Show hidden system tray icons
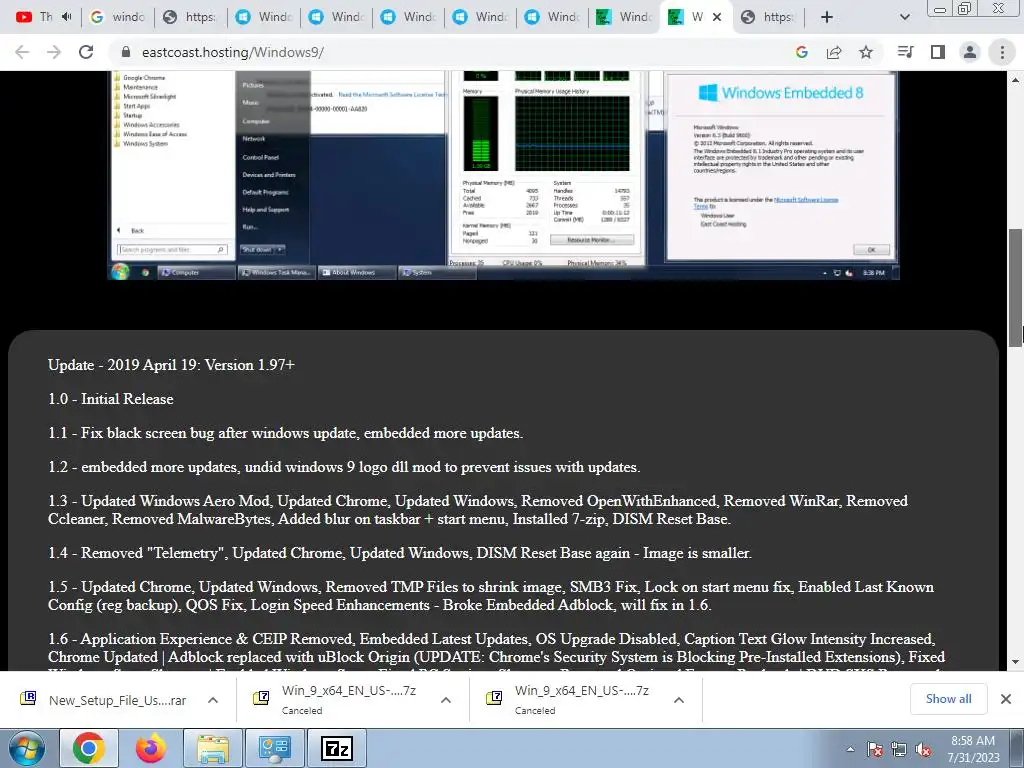The width and height of the screenshot is (1024, 768). [x=850, y=749]
